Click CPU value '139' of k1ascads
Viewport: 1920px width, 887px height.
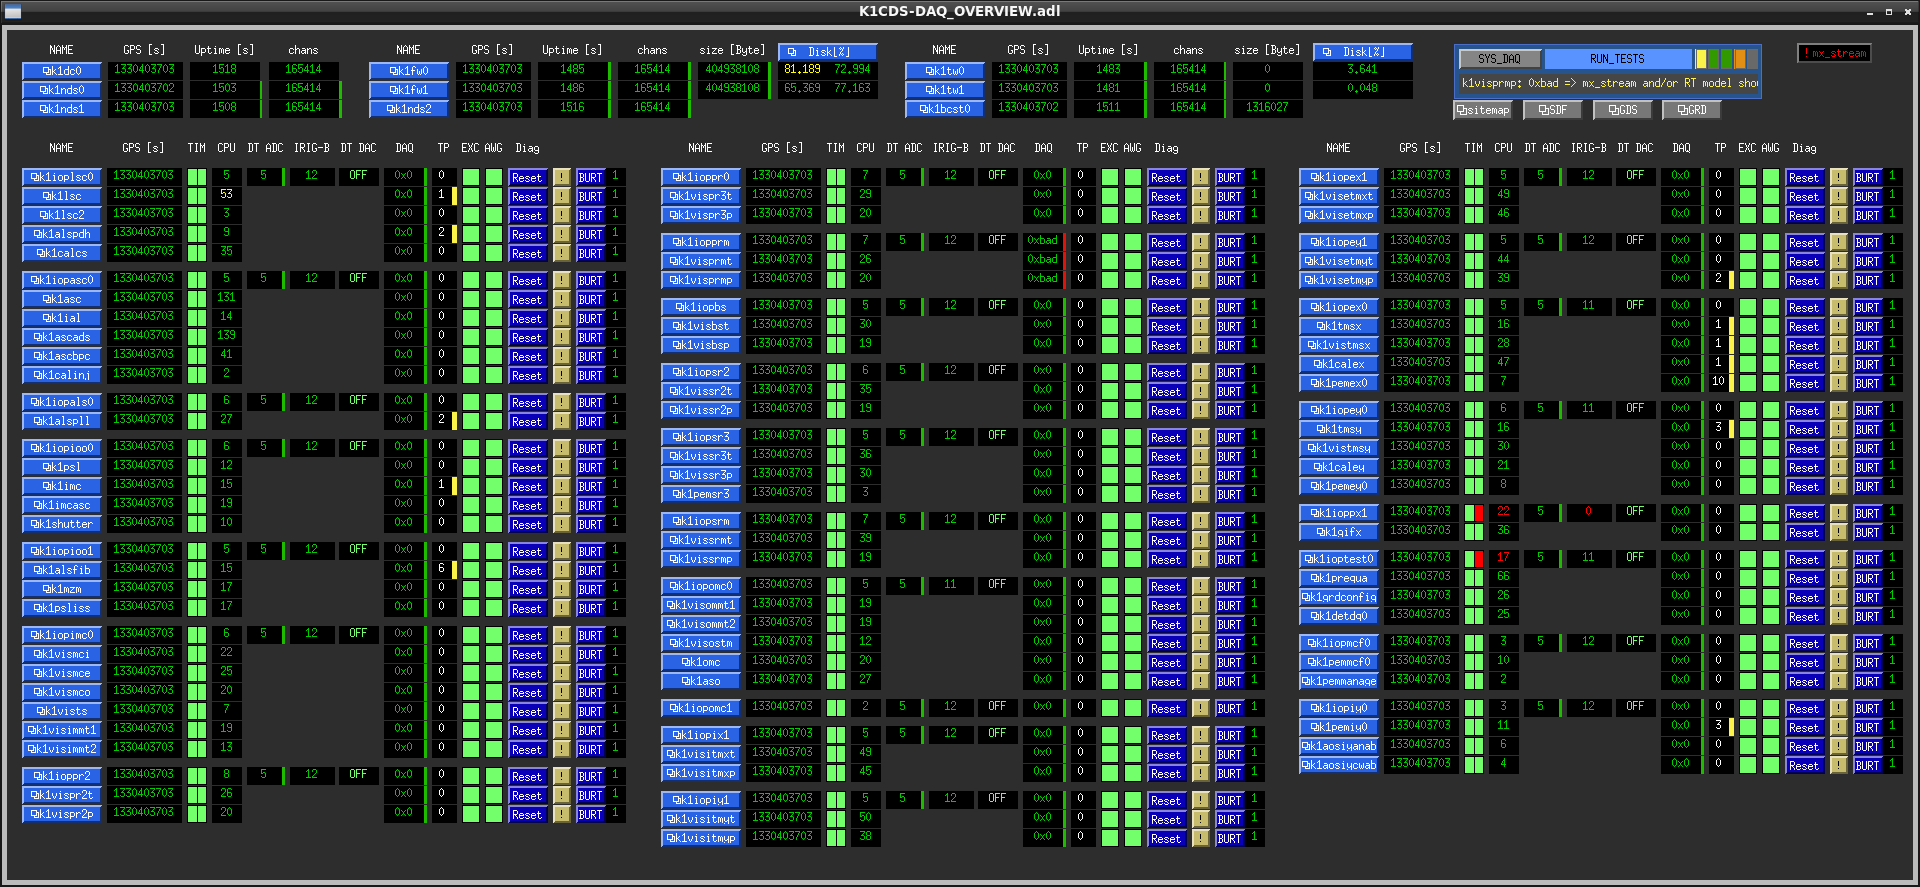(227, 335)
